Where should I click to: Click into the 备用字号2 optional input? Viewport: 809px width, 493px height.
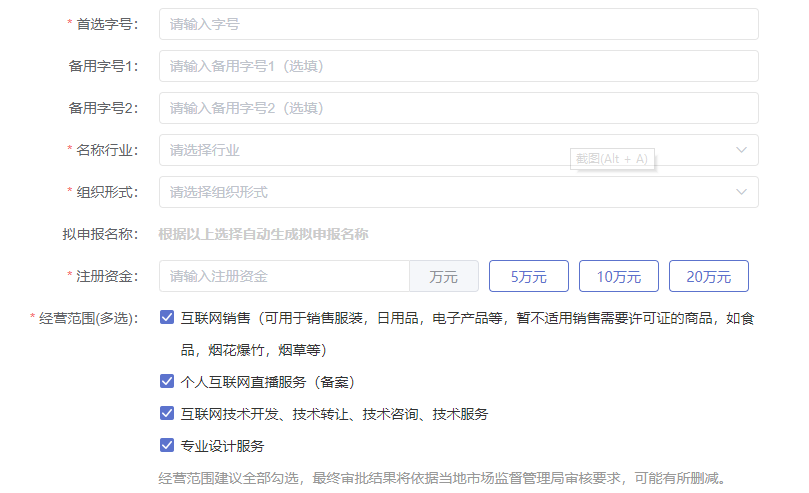(458, 108)
